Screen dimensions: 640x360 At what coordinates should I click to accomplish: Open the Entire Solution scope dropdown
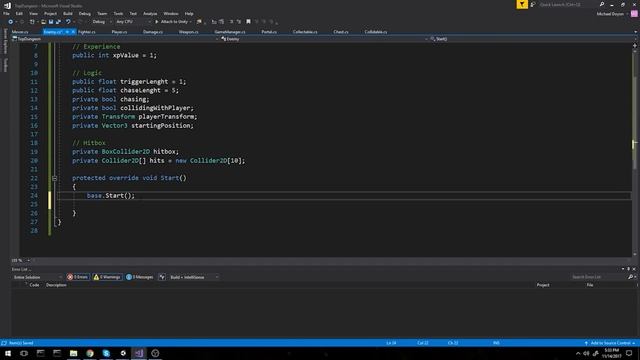pos(38,277)
